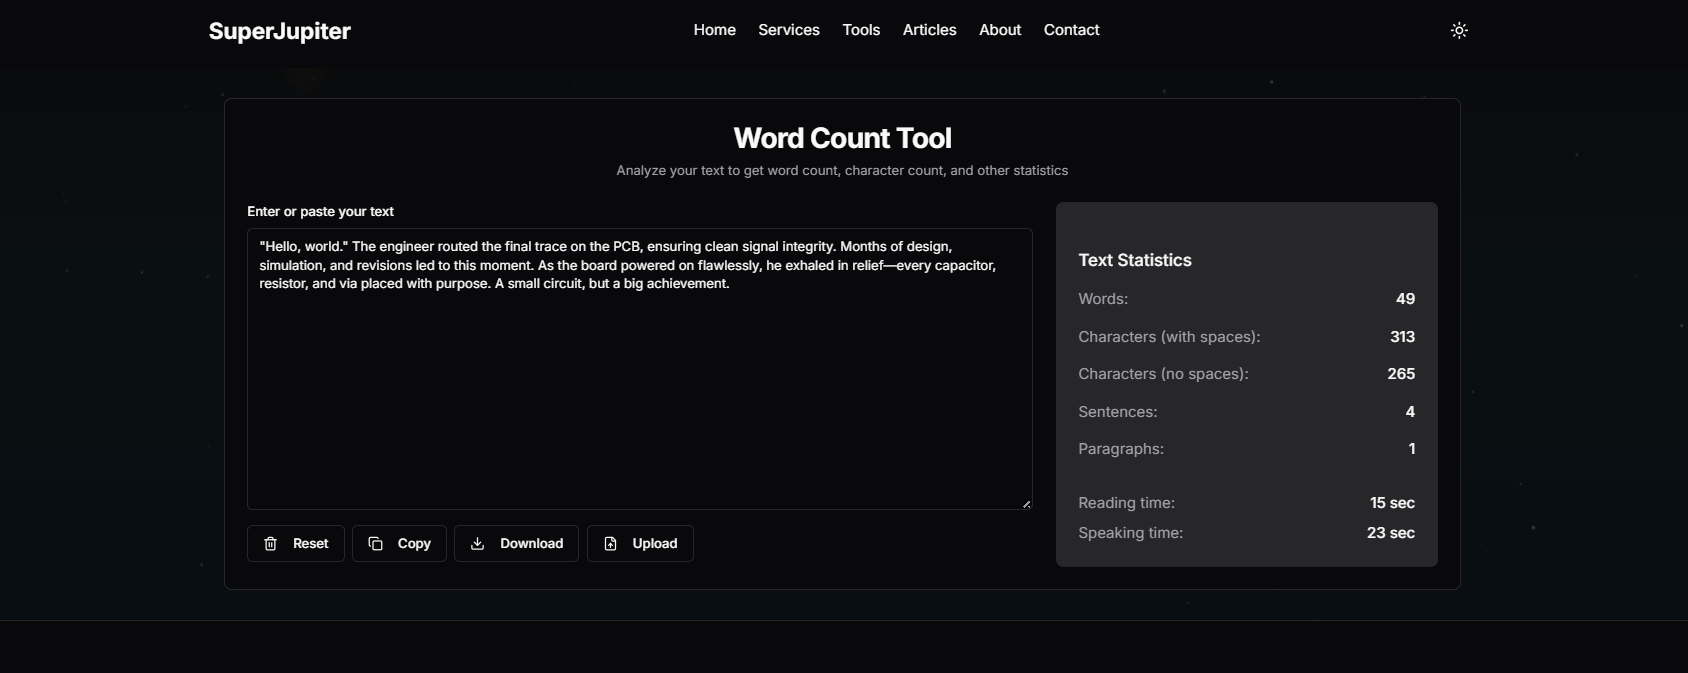
Task: Upload a file with Upload button
Action: click(x=640, y=544)
